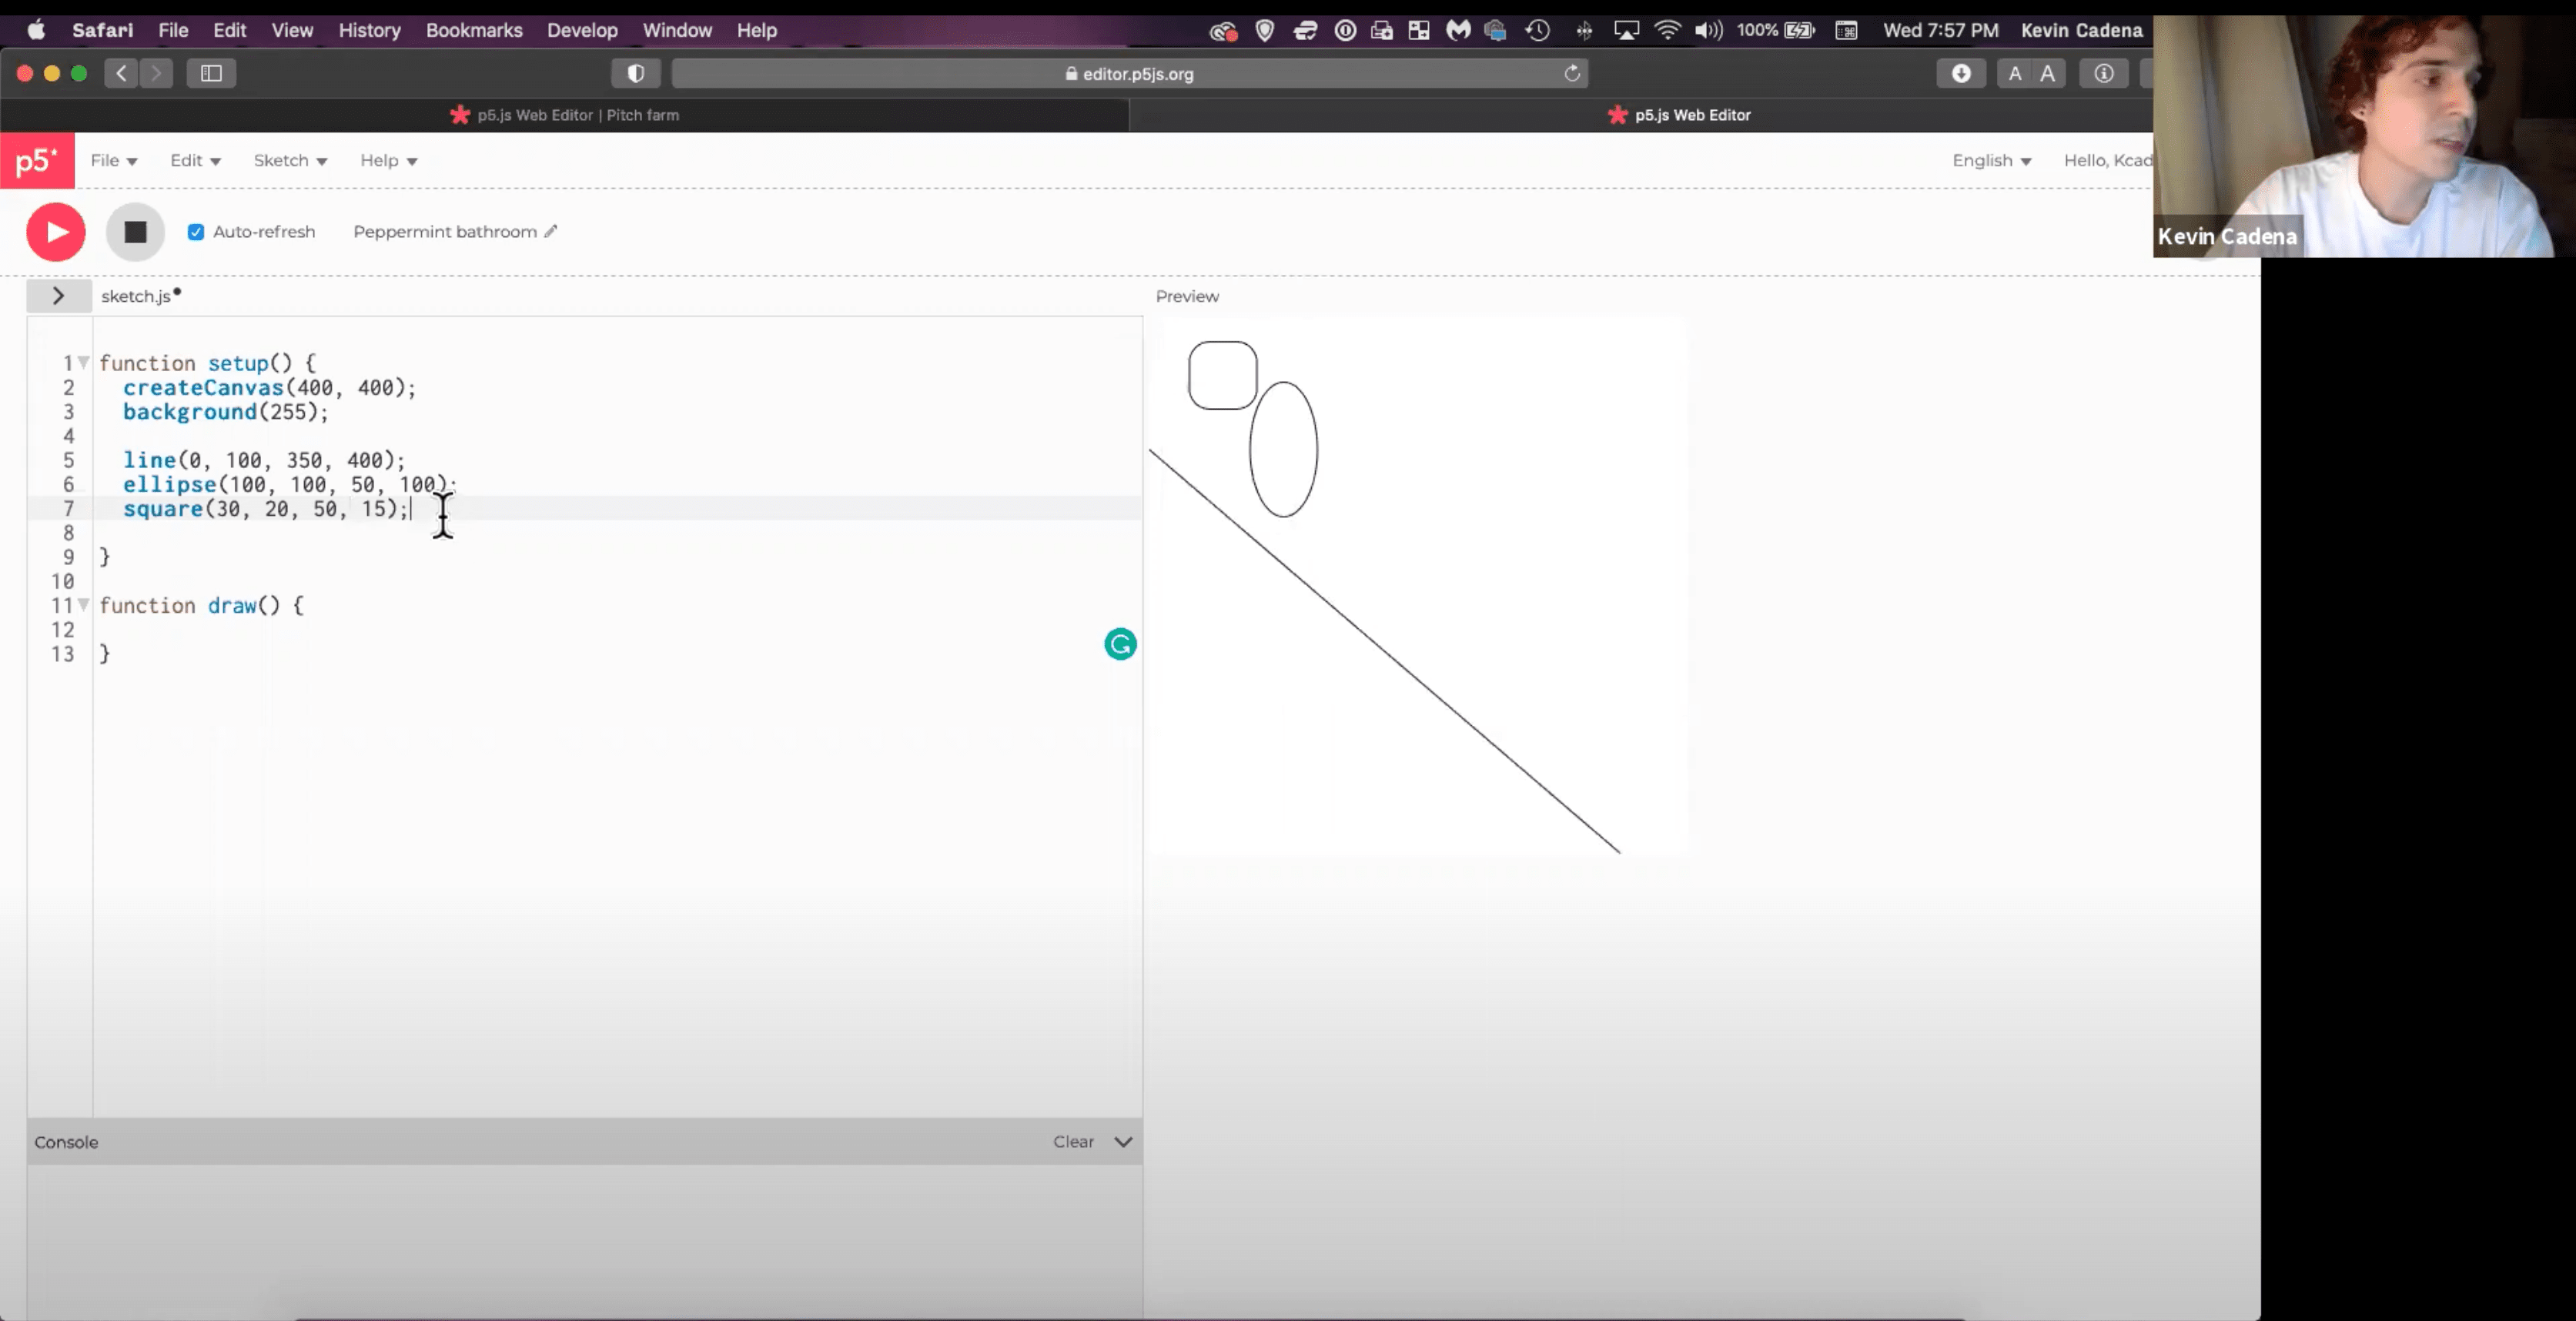Switch to the Pitch farm tab
This screenshot has height=1321, width=2576.
565,115
